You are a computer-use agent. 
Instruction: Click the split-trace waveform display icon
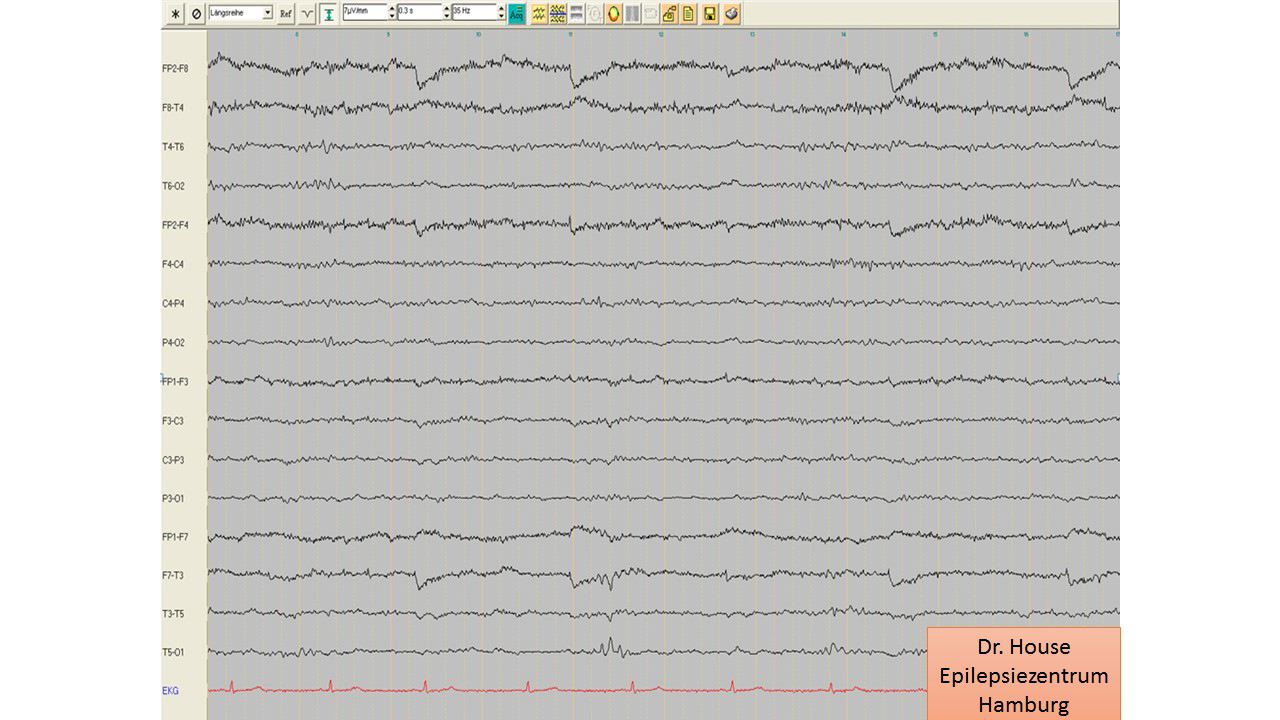[558, 13]
